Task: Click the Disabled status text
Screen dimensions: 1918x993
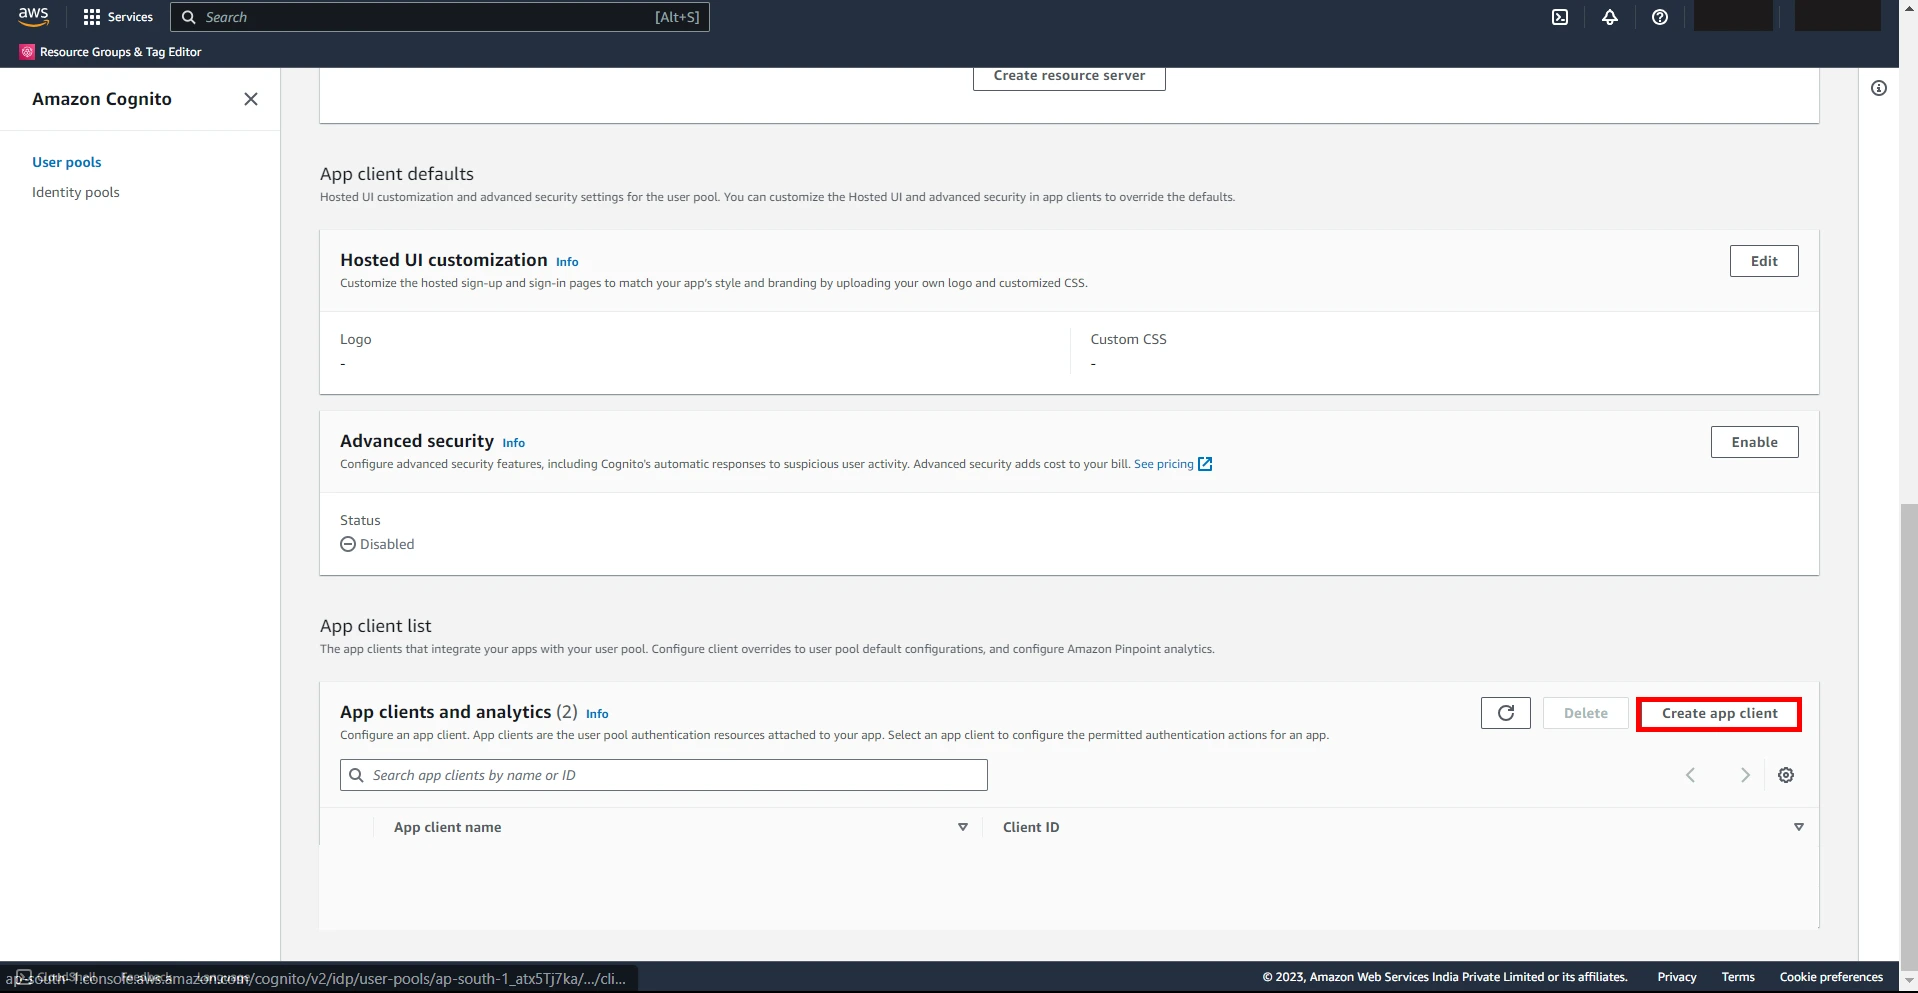Action: [x=387, y=544]
